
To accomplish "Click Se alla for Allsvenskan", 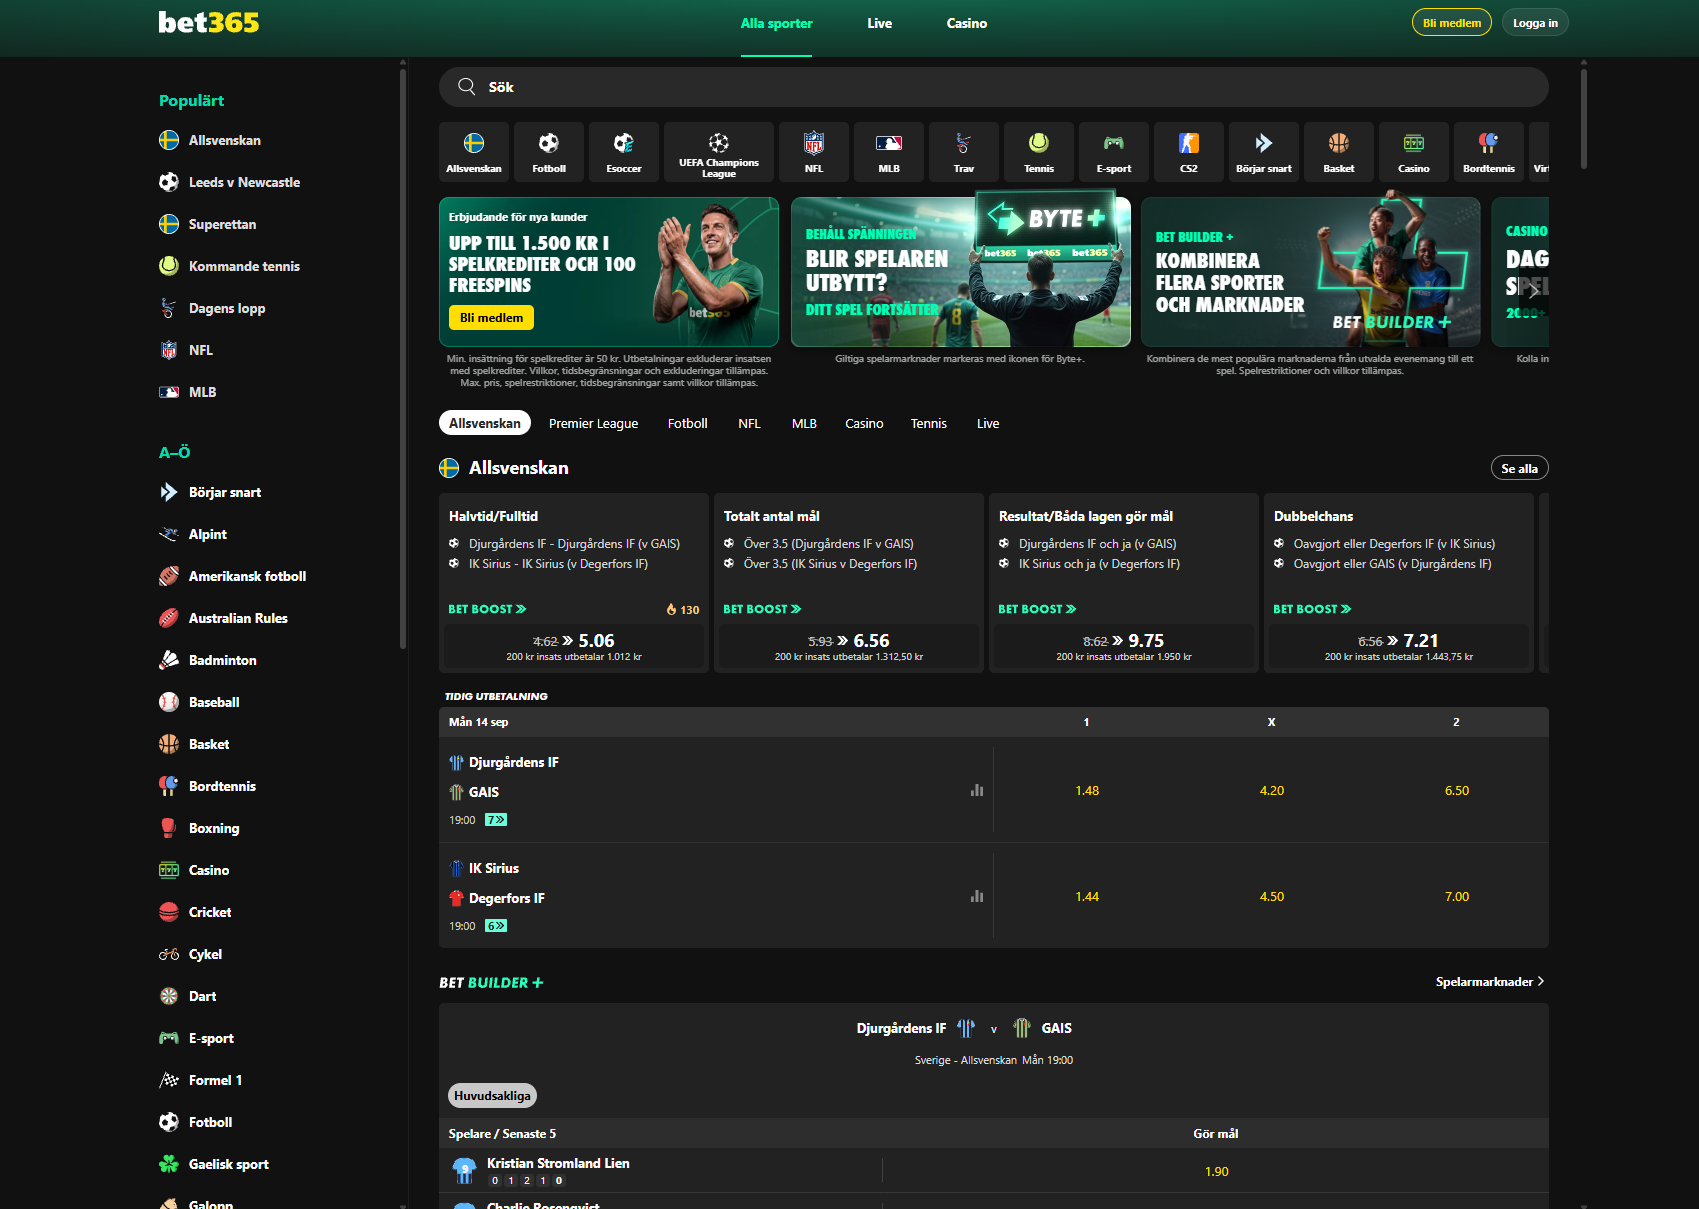I will 1519,468.
